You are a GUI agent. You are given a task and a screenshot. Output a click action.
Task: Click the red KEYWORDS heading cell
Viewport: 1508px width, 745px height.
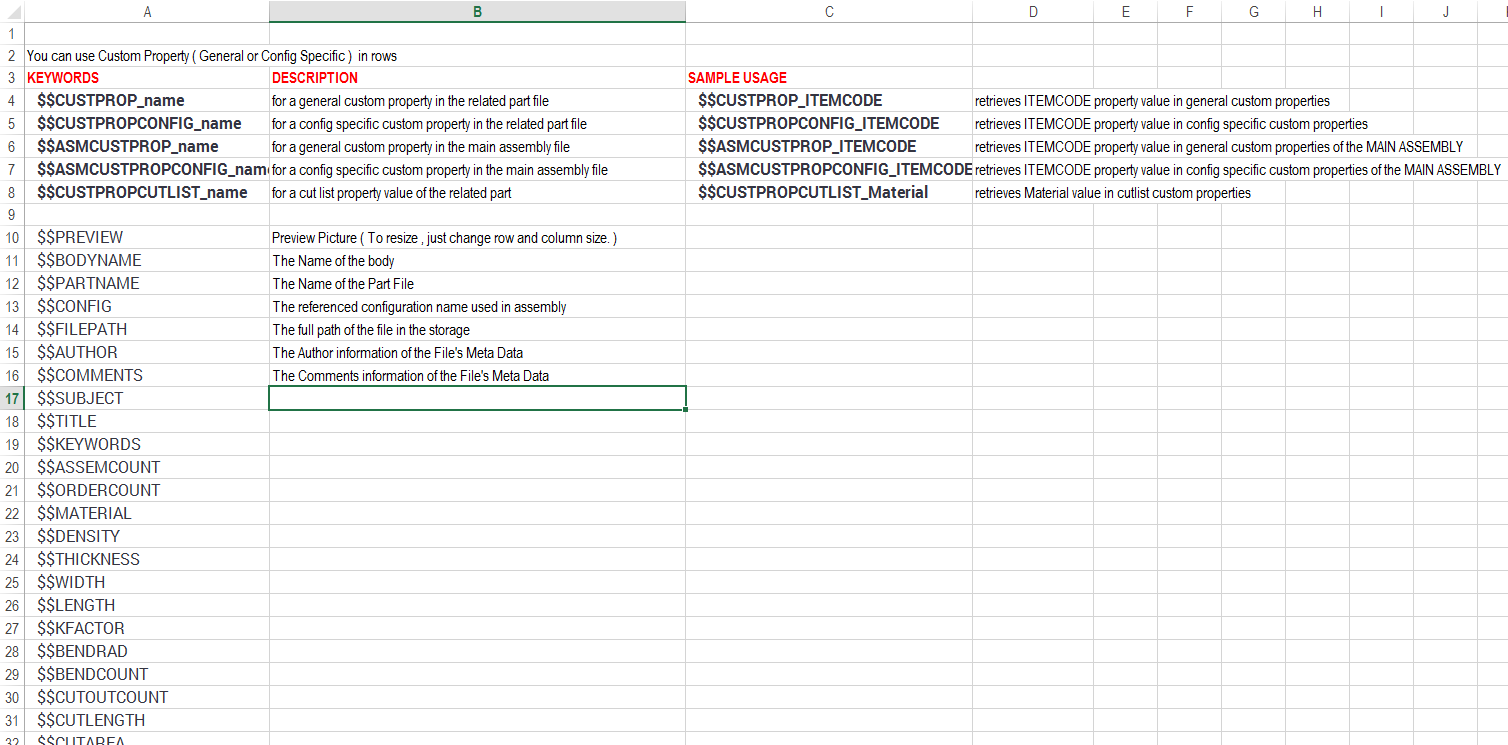point(147,77)
